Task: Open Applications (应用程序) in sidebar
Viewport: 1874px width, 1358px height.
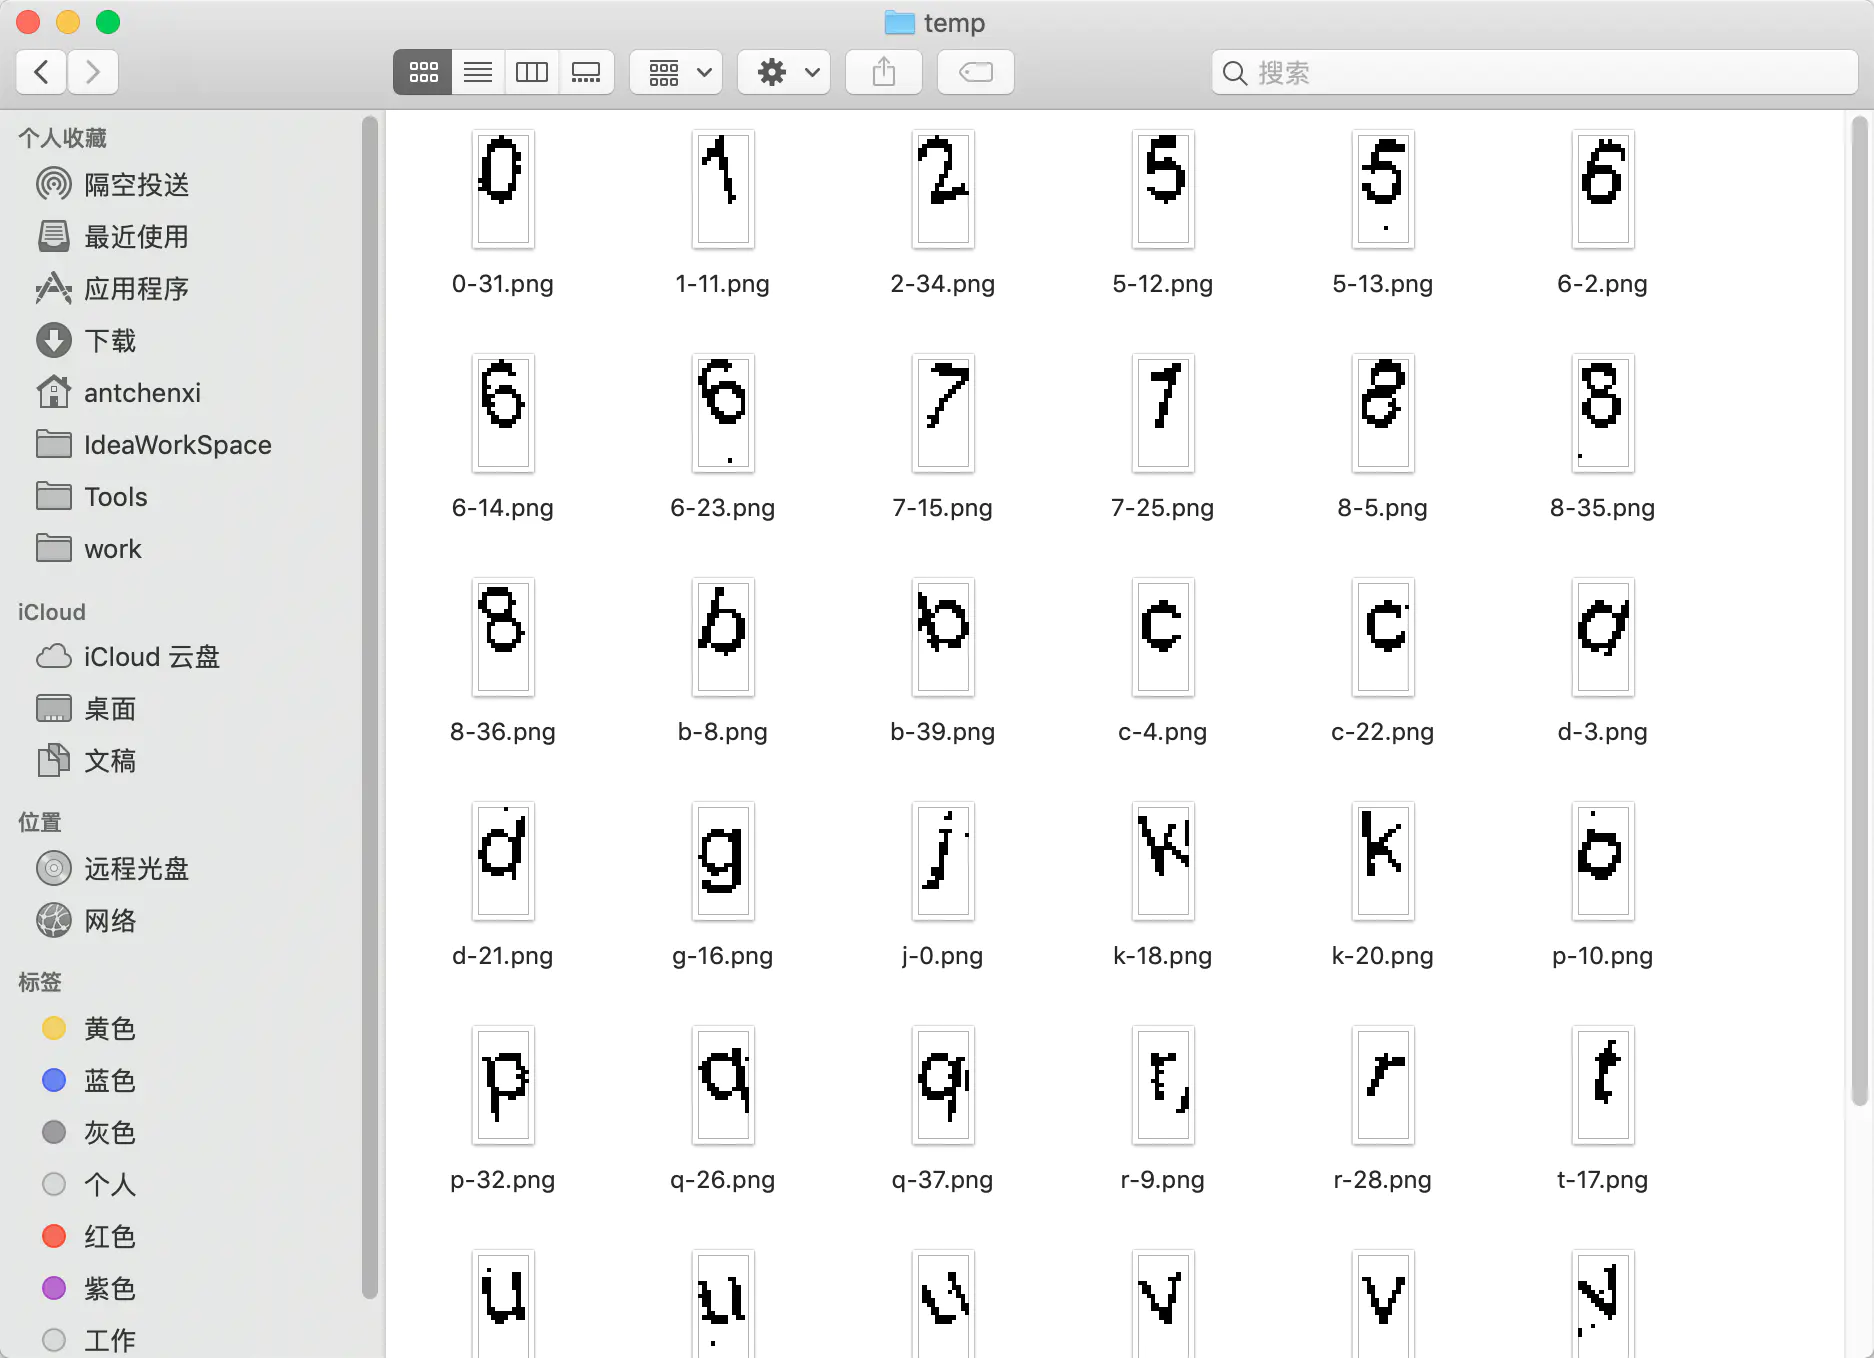Action: point(136,289)
